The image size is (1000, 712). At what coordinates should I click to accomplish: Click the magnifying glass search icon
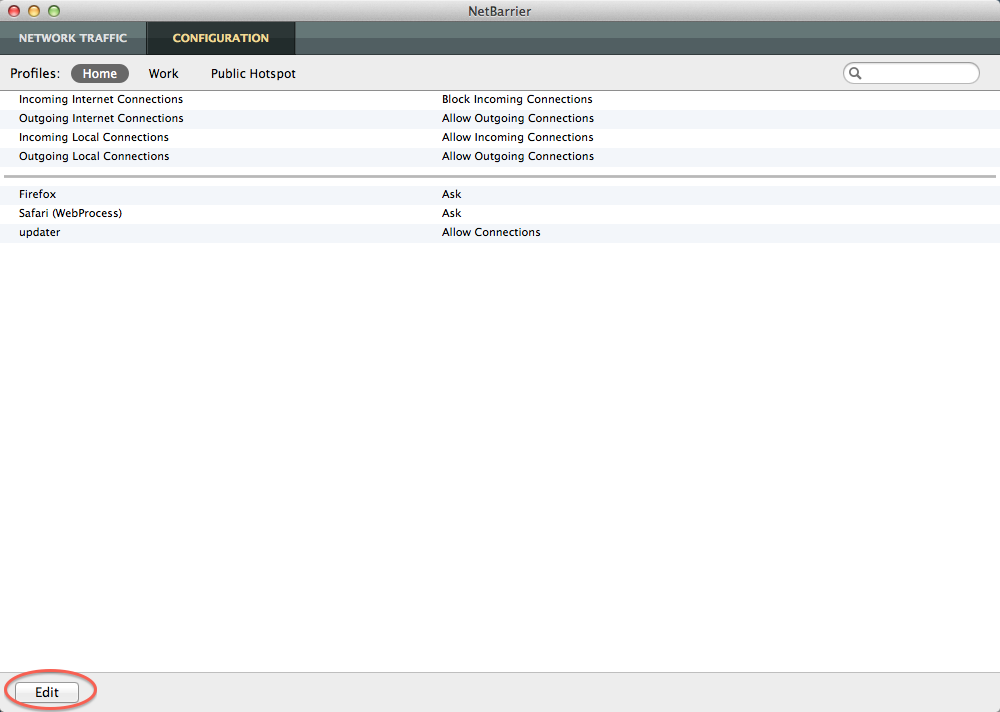coord(855,73)
